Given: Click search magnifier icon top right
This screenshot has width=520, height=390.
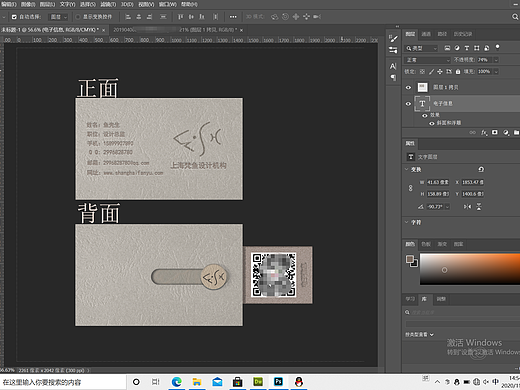Looking at the screenshot, I should tap(515, 17).
